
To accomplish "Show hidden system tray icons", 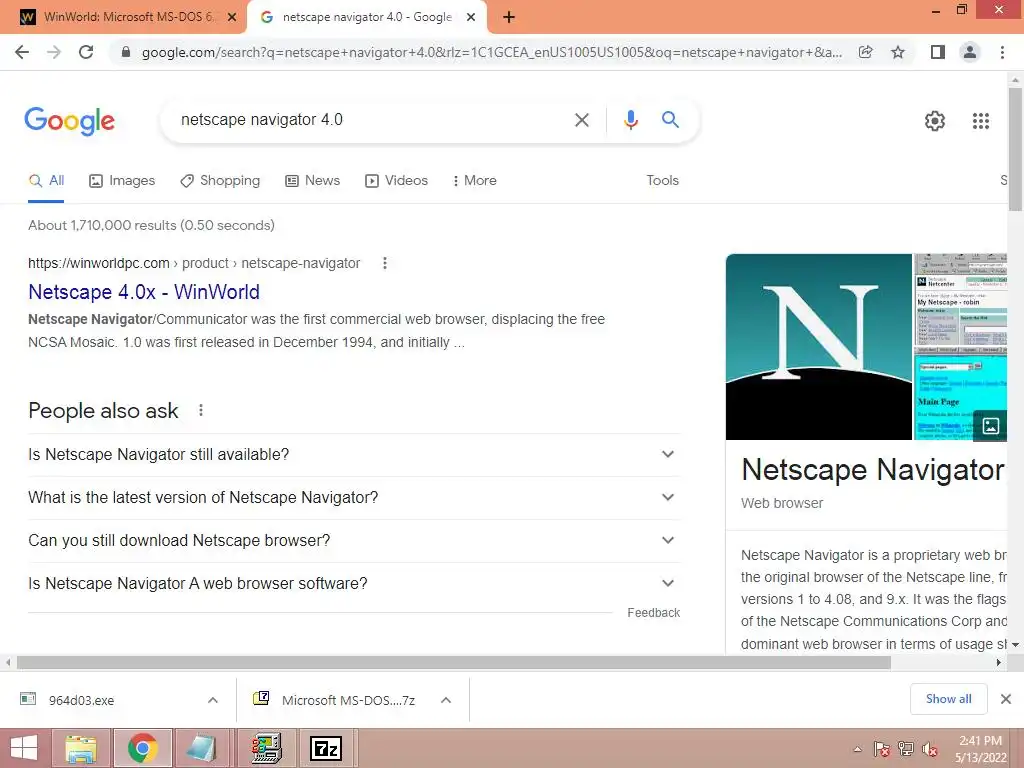I will (857, 749).
